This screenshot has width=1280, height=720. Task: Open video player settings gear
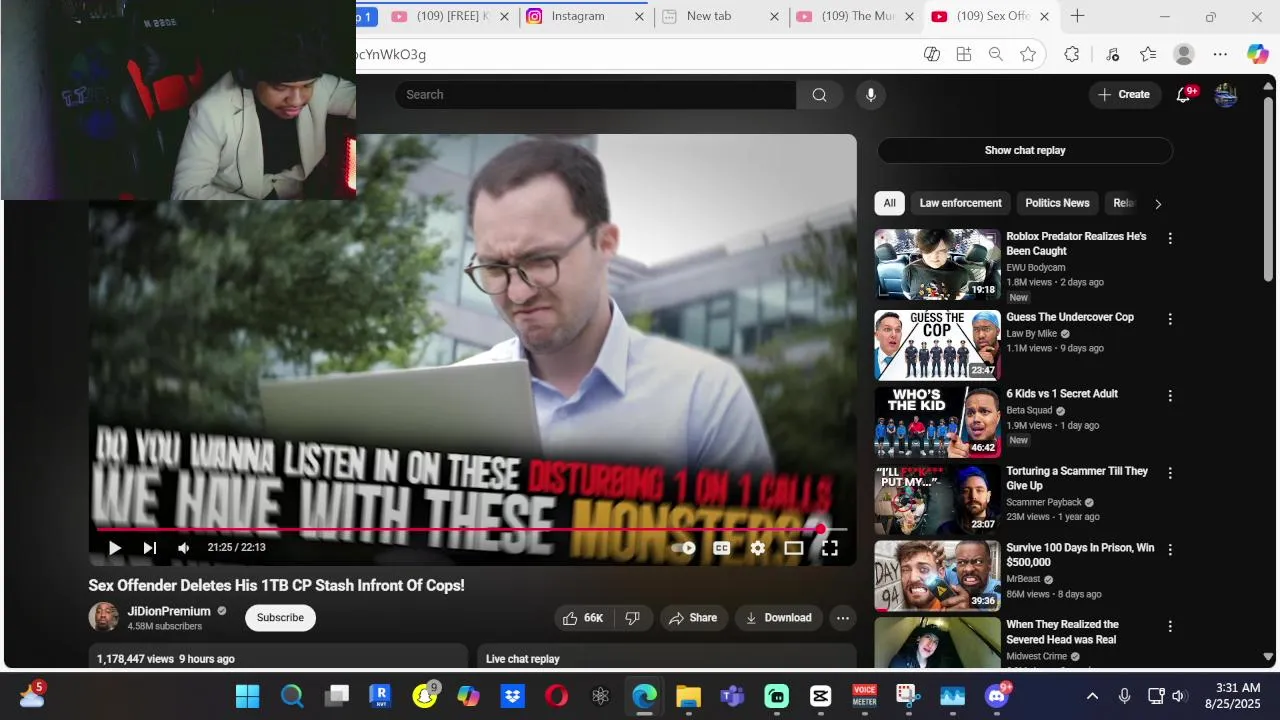[x=758, y=548]
